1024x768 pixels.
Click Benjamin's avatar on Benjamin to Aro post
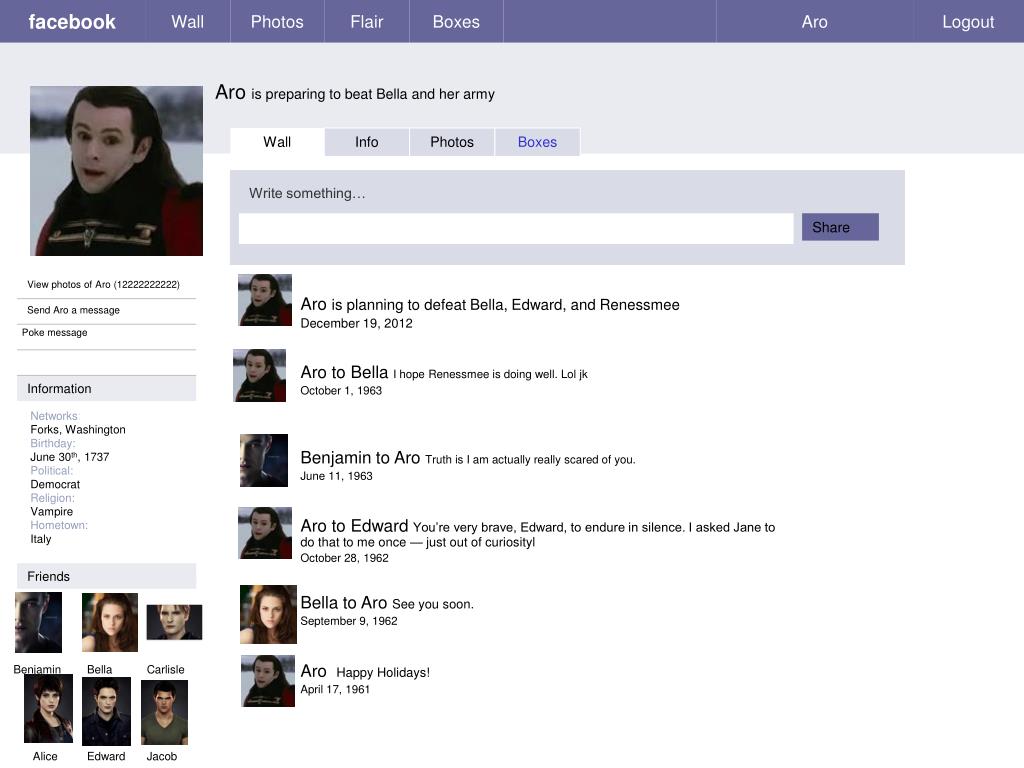click(x=264, y=460)
